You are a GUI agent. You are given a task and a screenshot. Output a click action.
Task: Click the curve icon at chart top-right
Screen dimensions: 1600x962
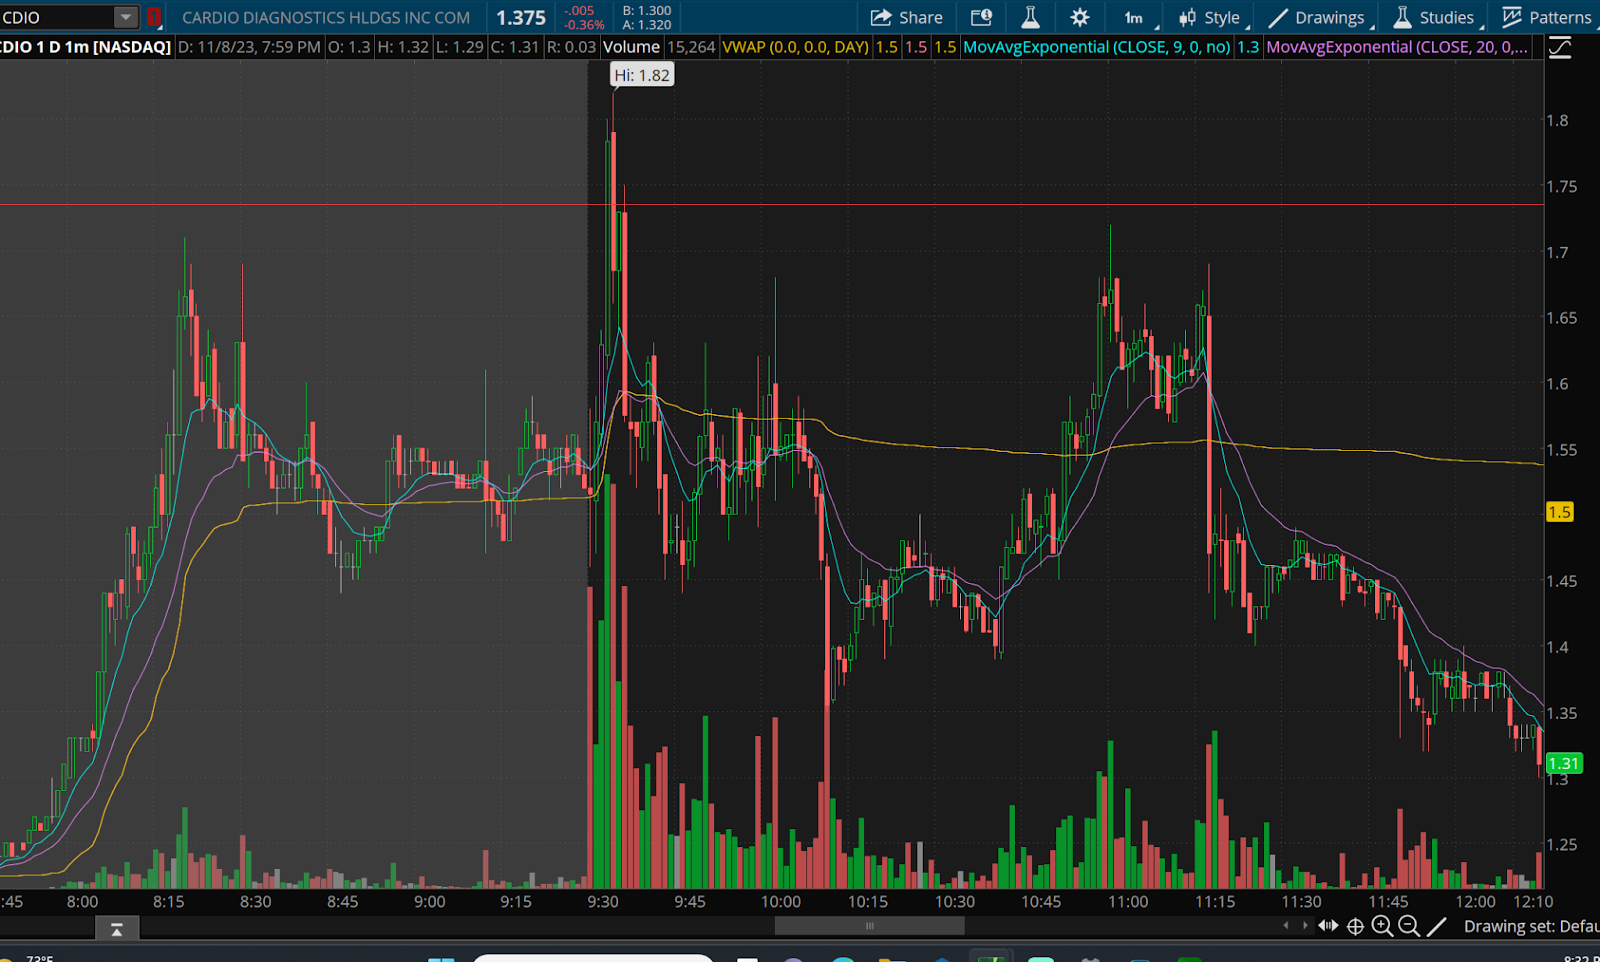[1560, 47]
